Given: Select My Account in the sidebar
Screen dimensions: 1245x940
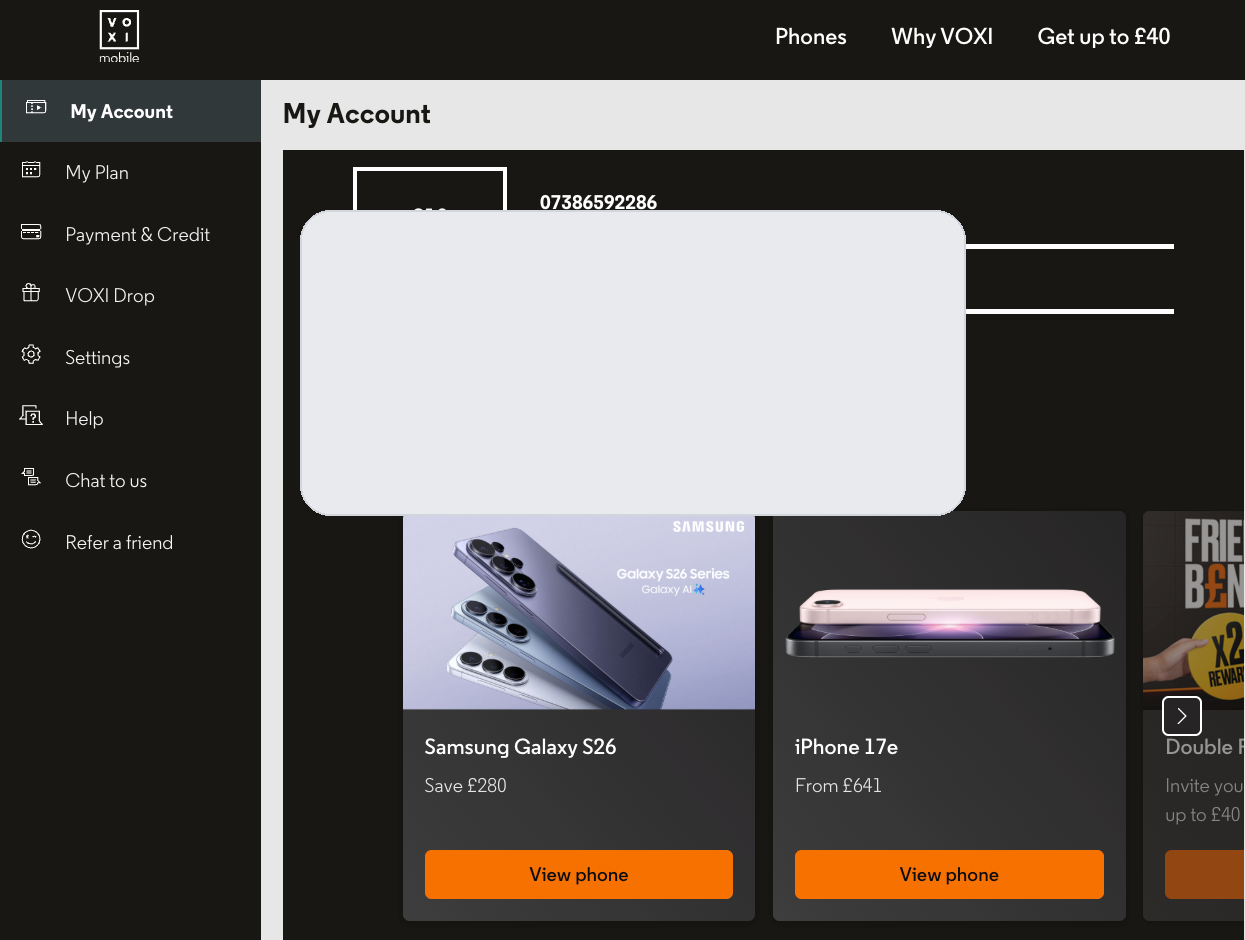Looking at the screenshot, I should [x=130, y=111].
